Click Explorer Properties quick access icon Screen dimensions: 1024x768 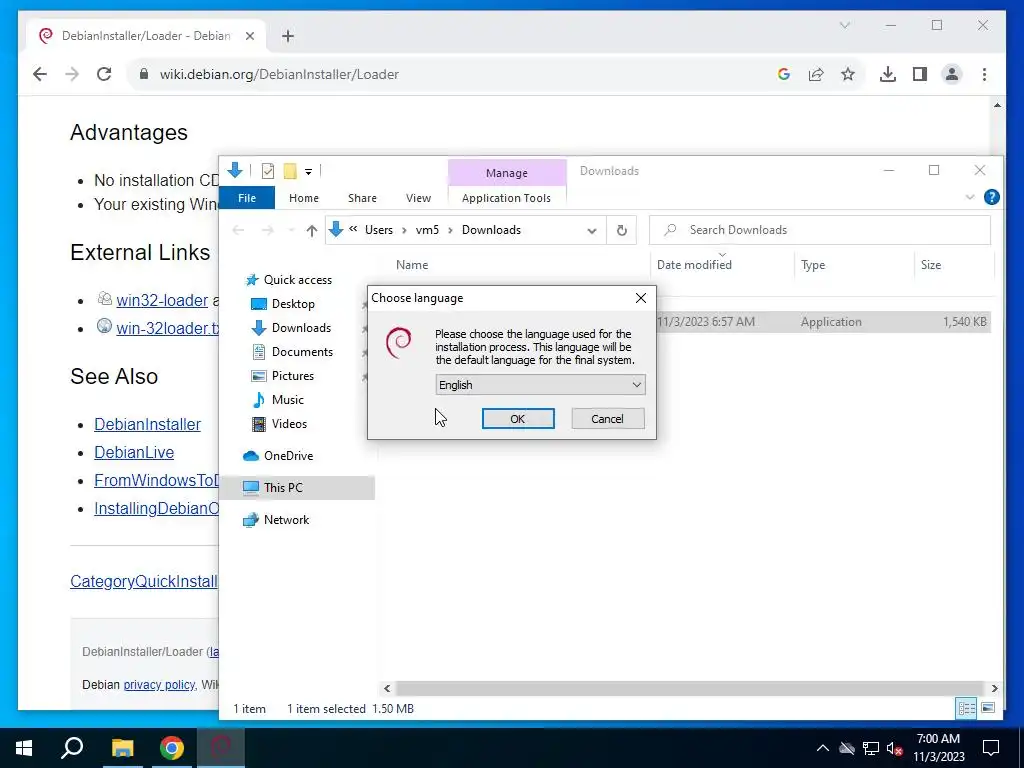click(x=268, y=171)
